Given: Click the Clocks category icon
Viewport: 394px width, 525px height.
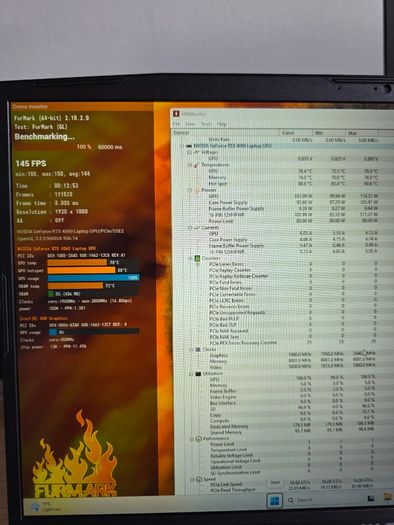Looking at the screenshot, I should point(198,350).
